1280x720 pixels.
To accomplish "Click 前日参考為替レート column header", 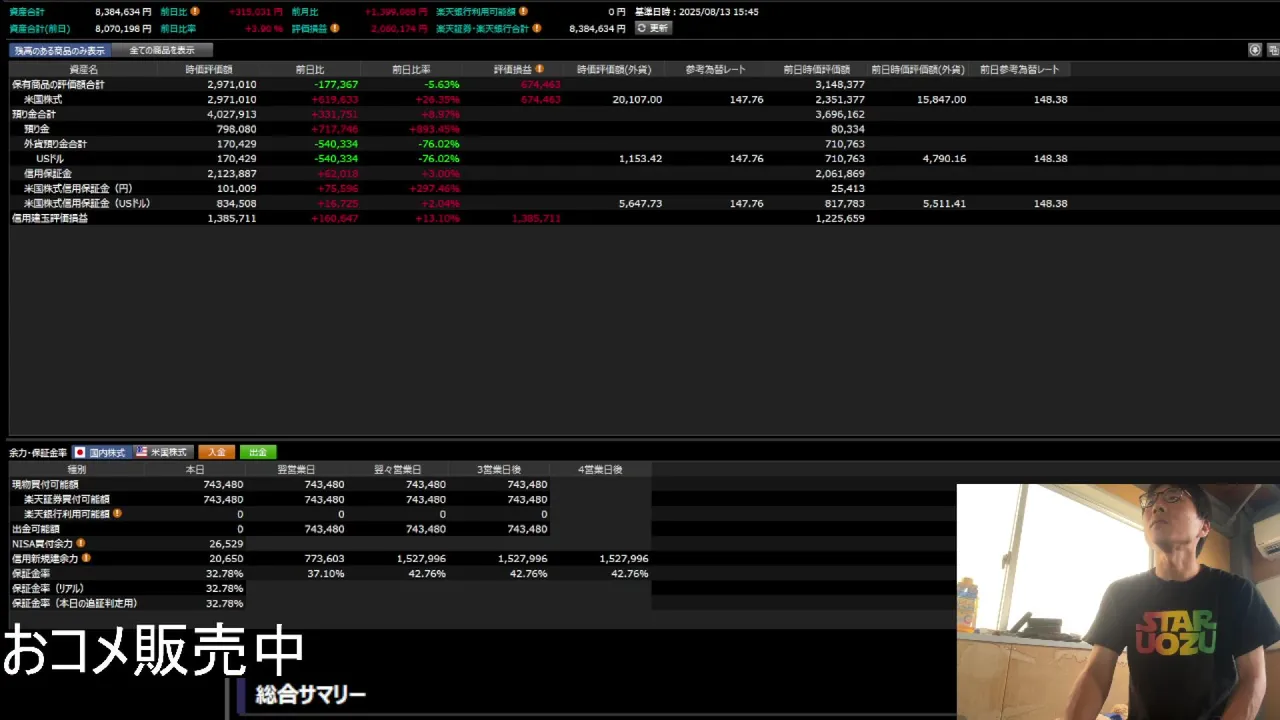I will point(1019,69).
